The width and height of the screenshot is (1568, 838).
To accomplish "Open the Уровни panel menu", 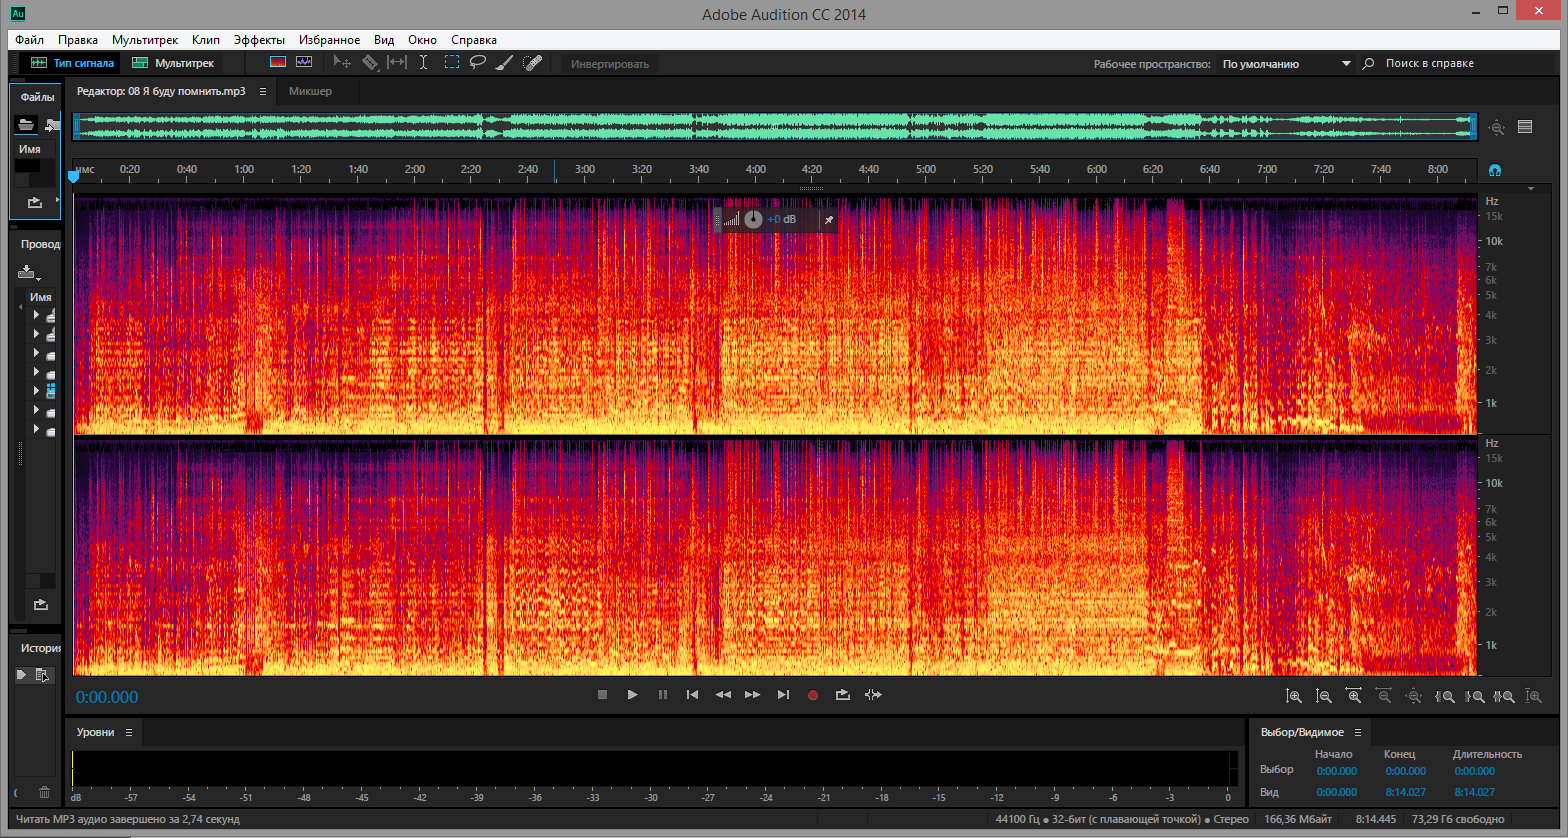I will 128,732.
